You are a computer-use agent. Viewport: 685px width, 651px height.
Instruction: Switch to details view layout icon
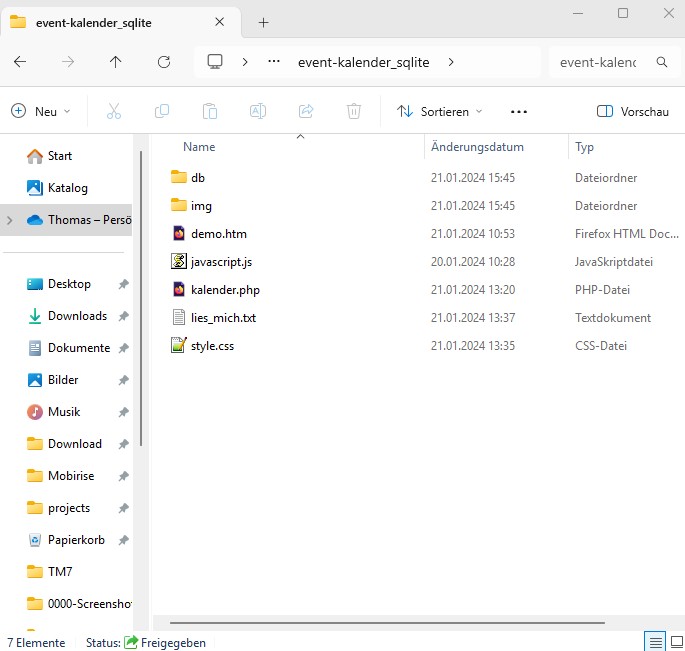655,642
